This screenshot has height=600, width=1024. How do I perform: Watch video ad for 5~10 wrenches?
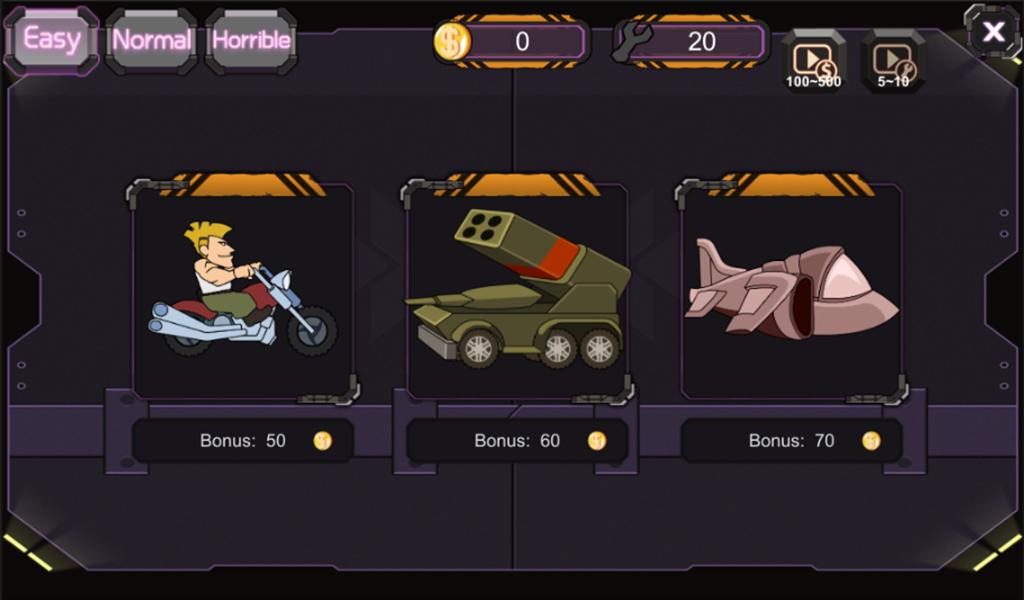coord(893,61)
